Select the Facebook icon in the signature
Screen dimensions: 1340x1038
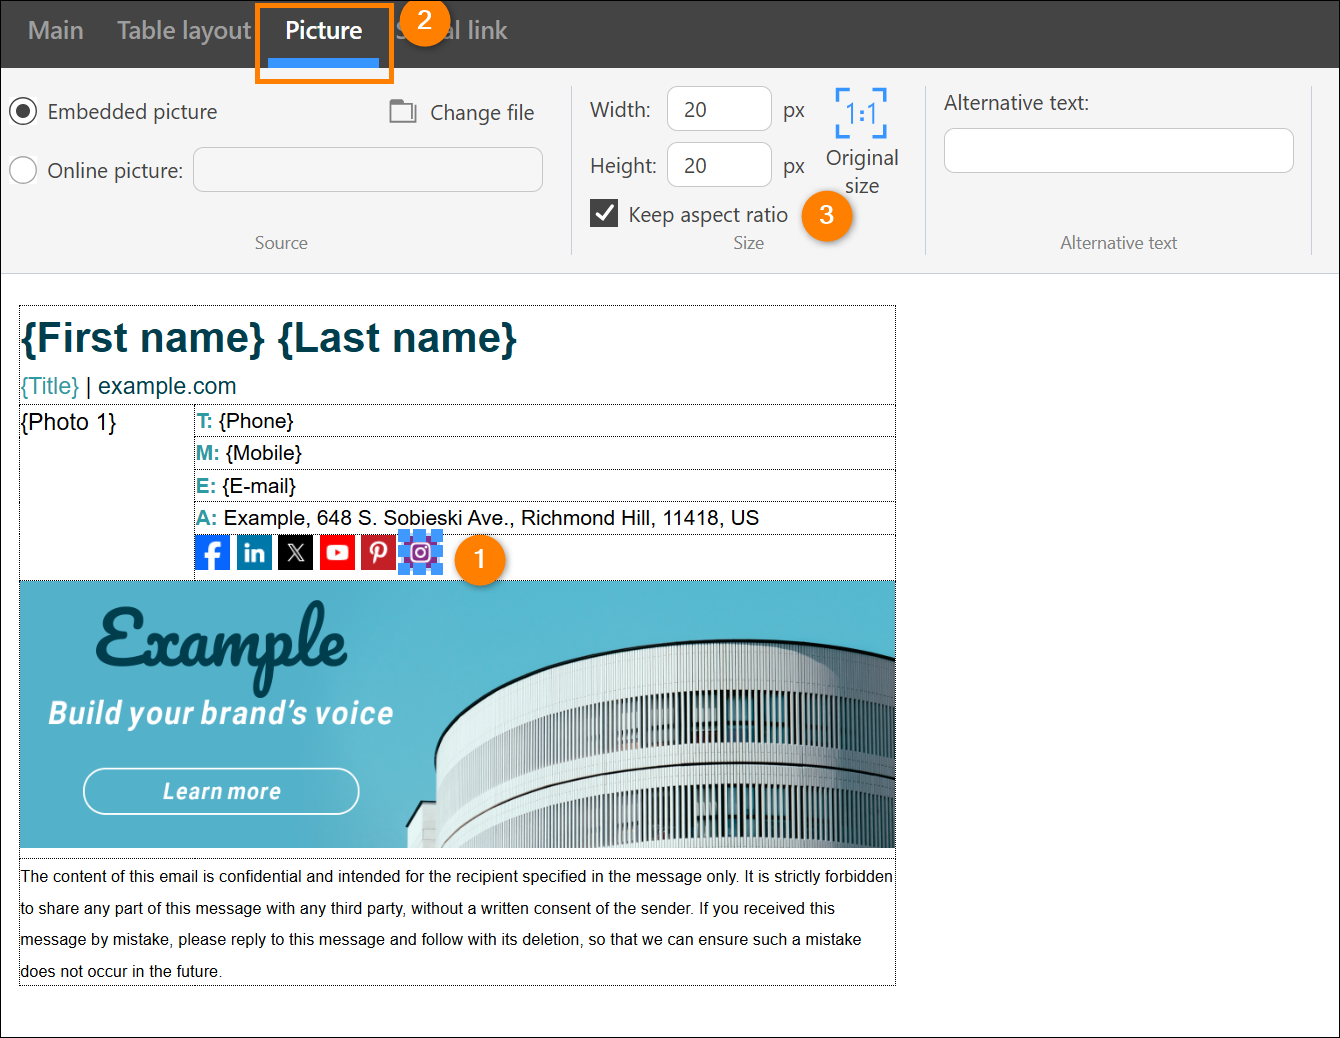click(x=212, y=552)
